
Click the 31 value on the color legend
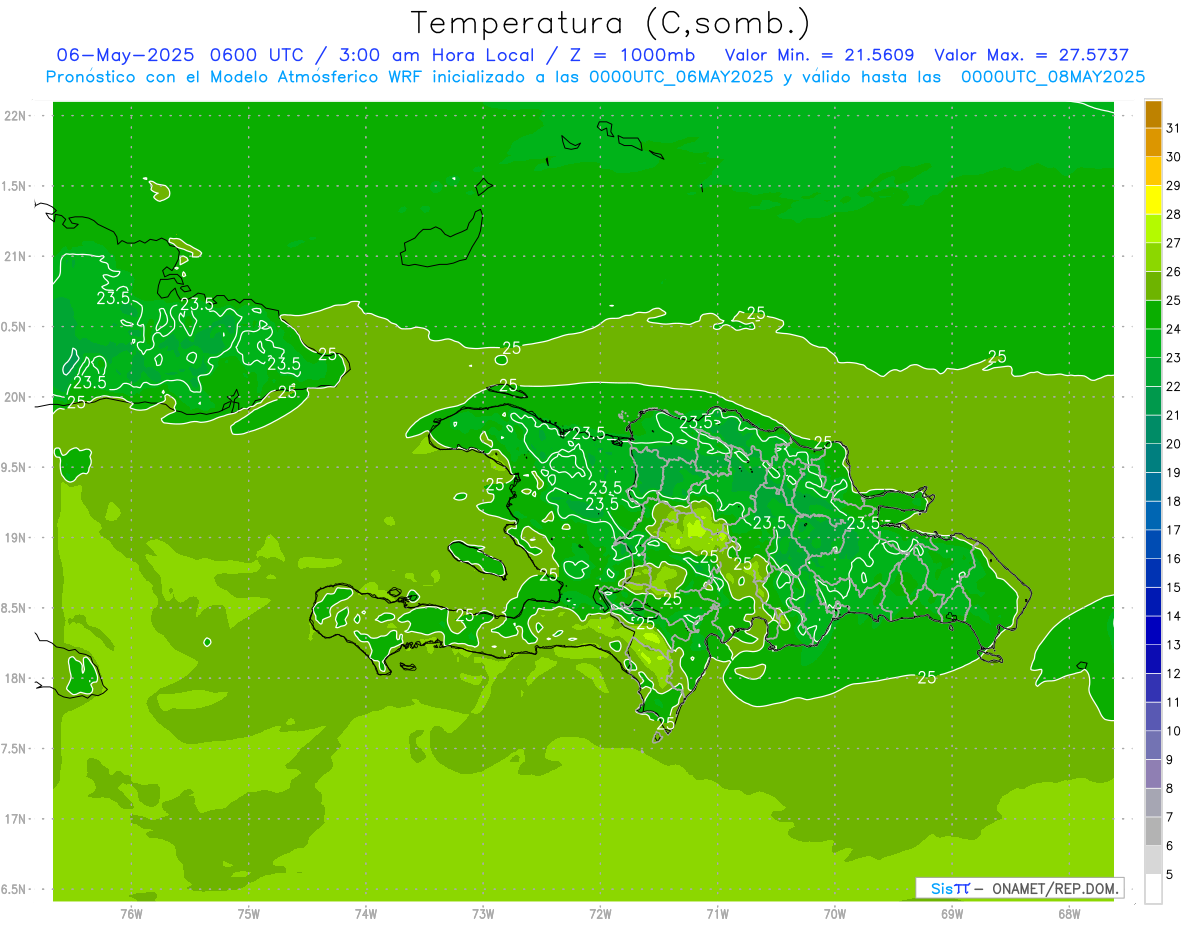coord(1174,128)
